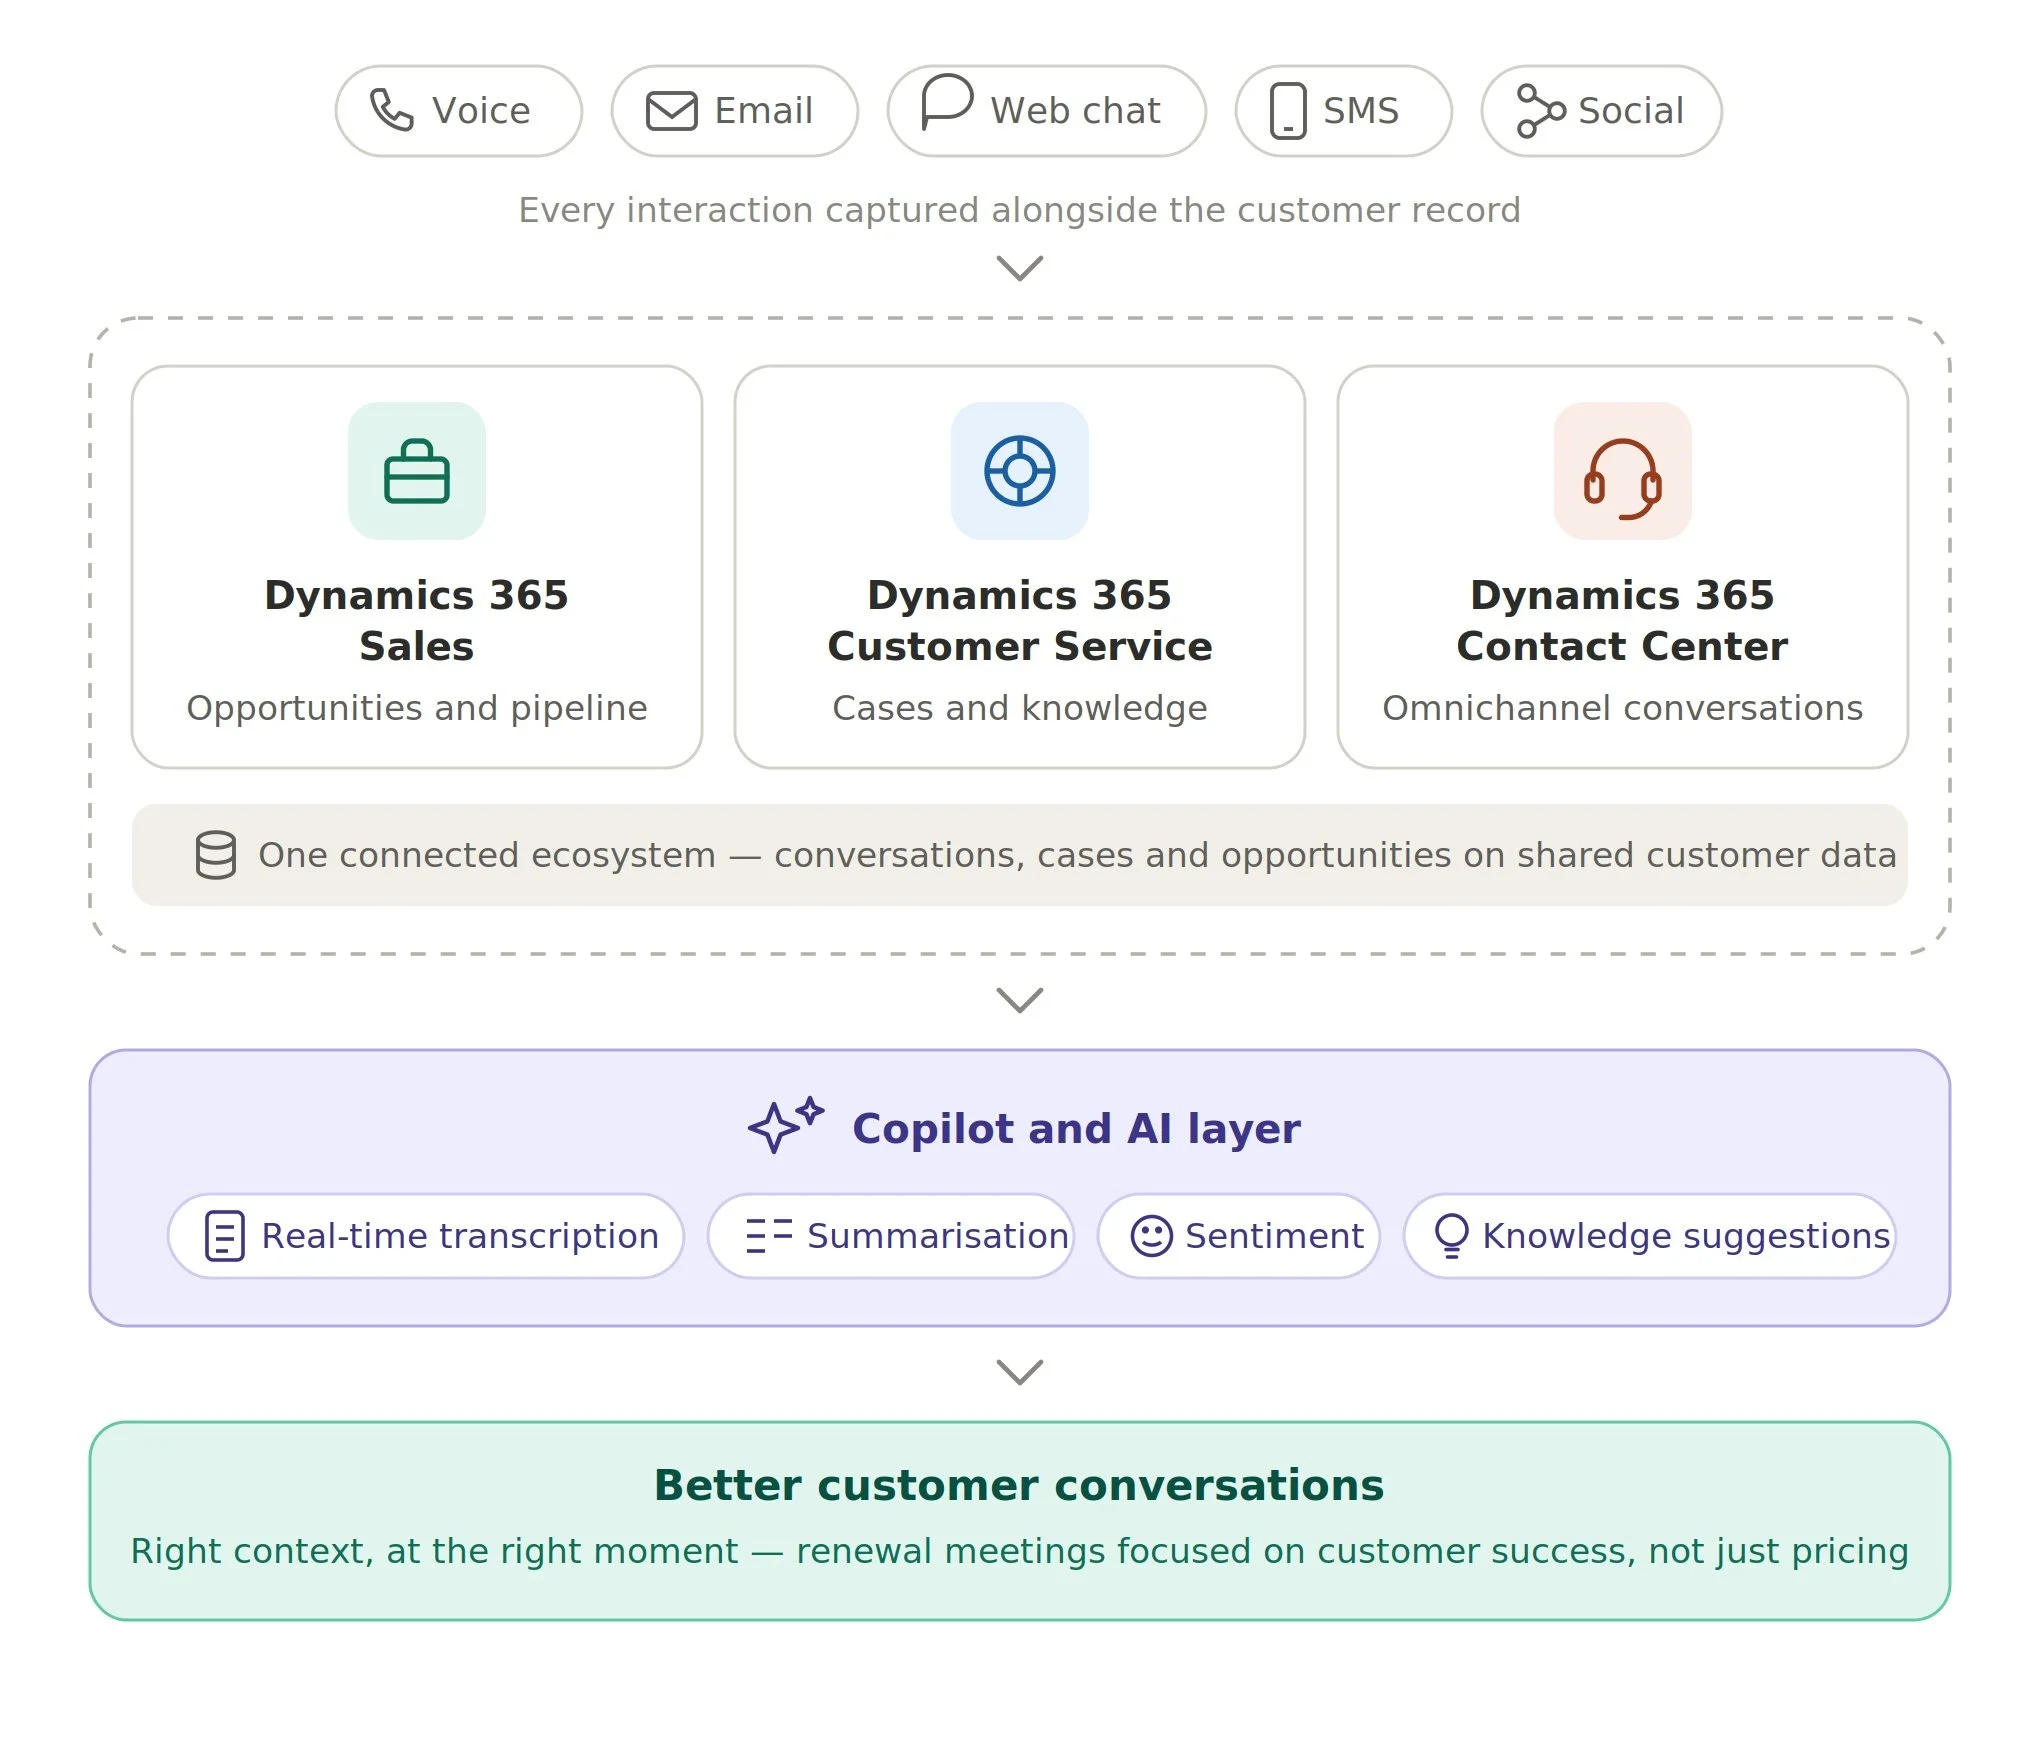This screenshot has width=2040, height=1740.
Task: Click the share-nodes Social icon
Action: tap(1541, 111)
